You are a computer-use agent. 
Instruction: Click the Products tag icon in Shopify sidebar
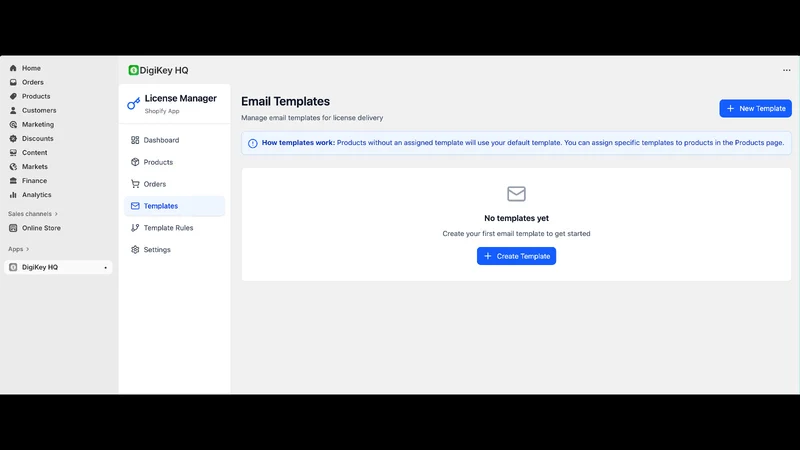[13, 96]
